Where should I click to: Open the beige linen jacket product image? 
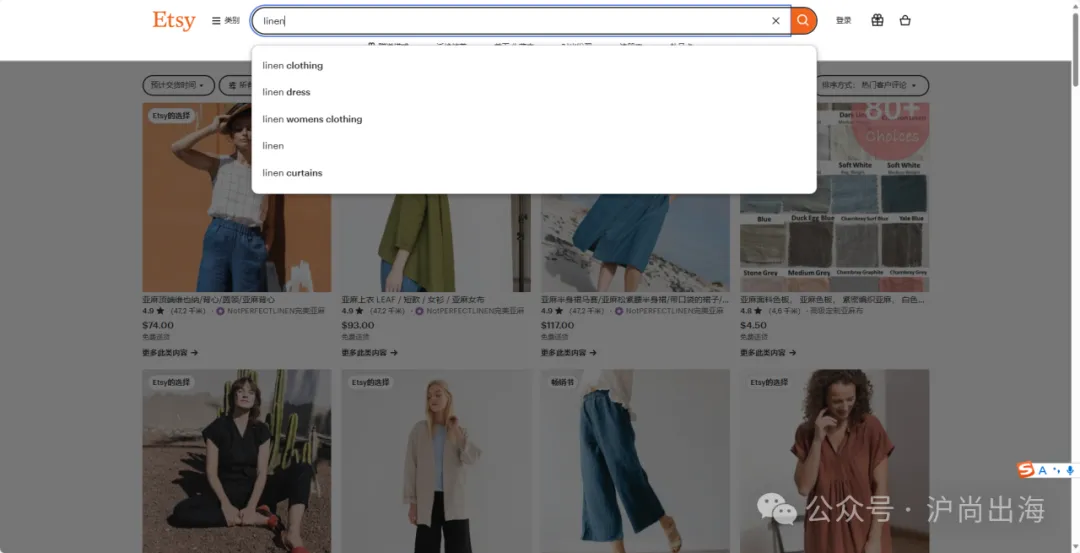(436, 461)
